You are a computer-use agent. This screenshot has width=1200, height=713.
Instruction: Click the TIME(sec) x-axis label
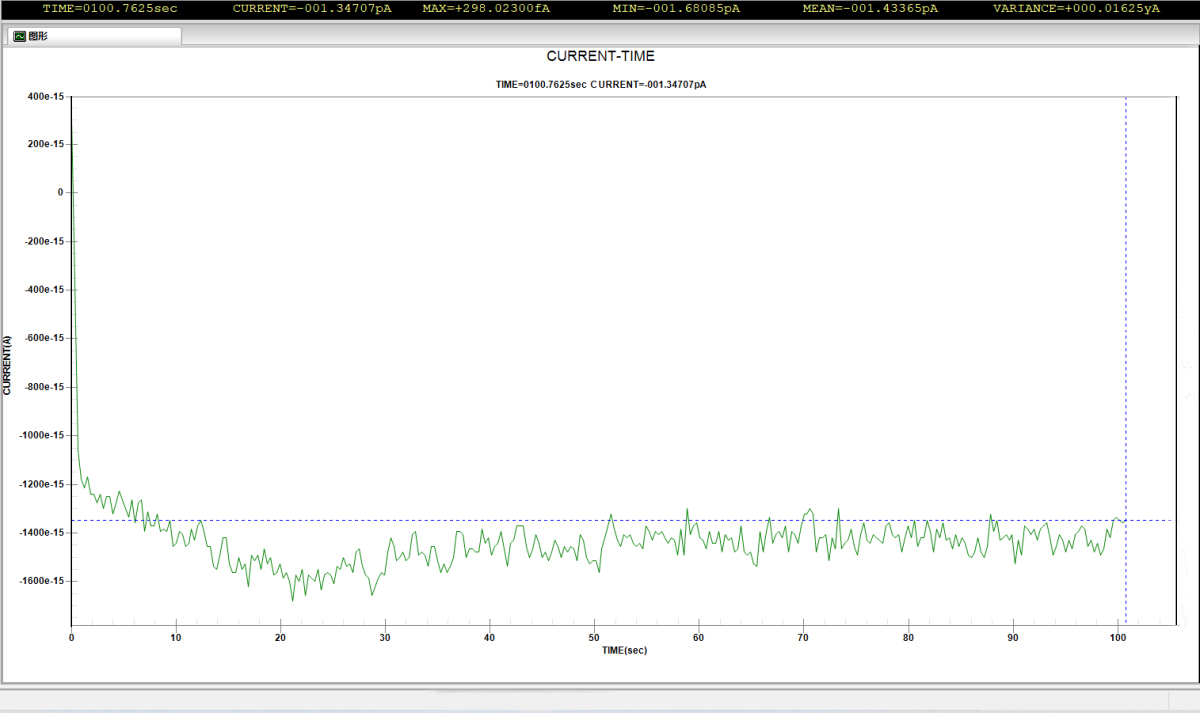(626, 650)
